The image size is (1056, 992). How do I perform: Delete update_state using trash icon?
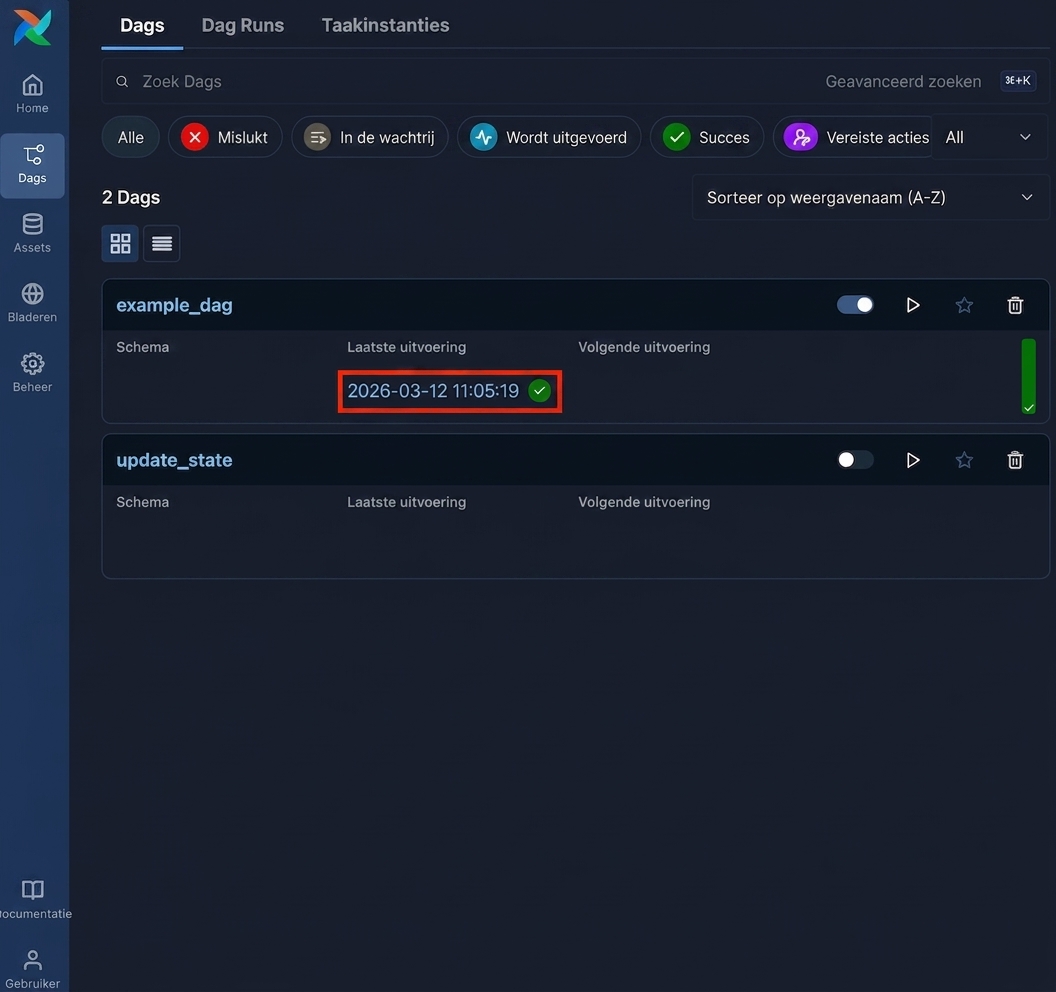click(1015, 460)
